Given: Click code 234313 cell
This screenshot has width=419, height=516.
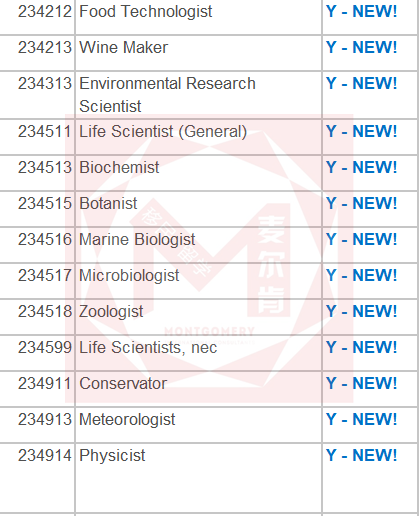Looking at the screenshot, I should [x=45, y=83].
